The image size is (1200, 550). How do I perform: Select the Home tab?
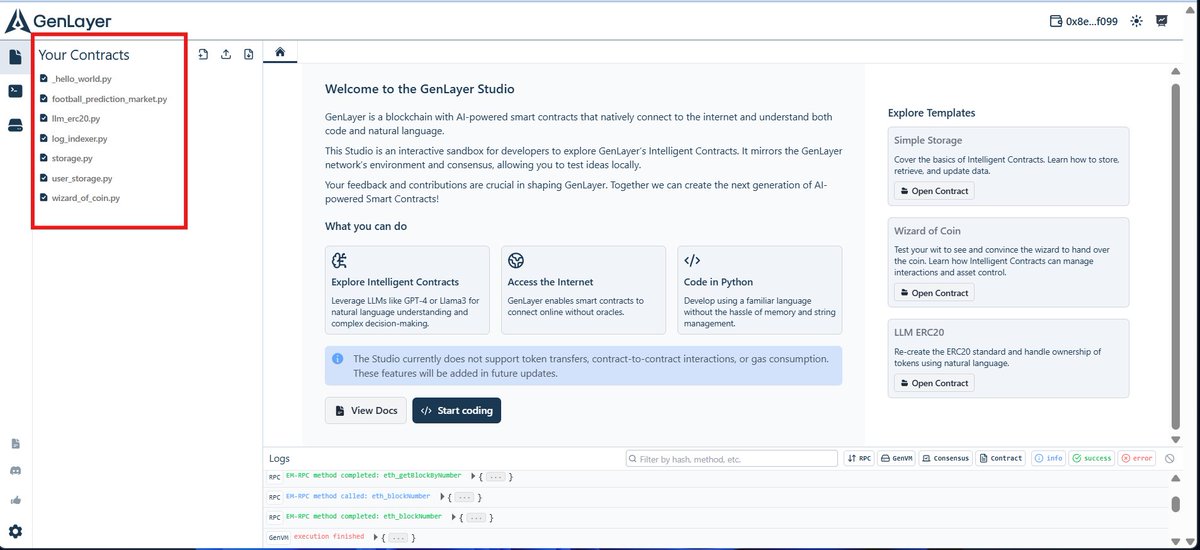pyautogui.click(x=281, y=52)
